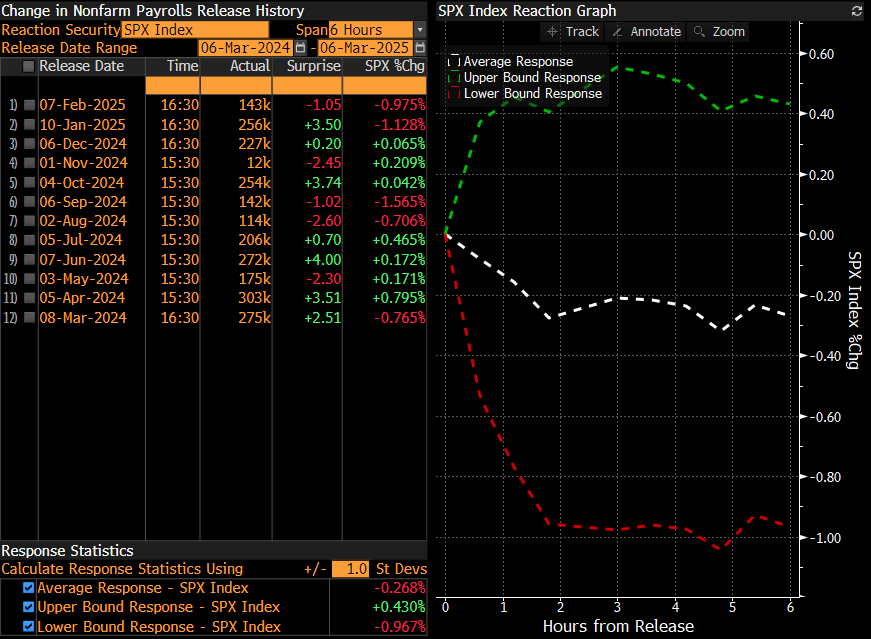Sort by the SPX %Chg column header
The width and height of the screenshot is (871, 639).
(x=394, y=66)
